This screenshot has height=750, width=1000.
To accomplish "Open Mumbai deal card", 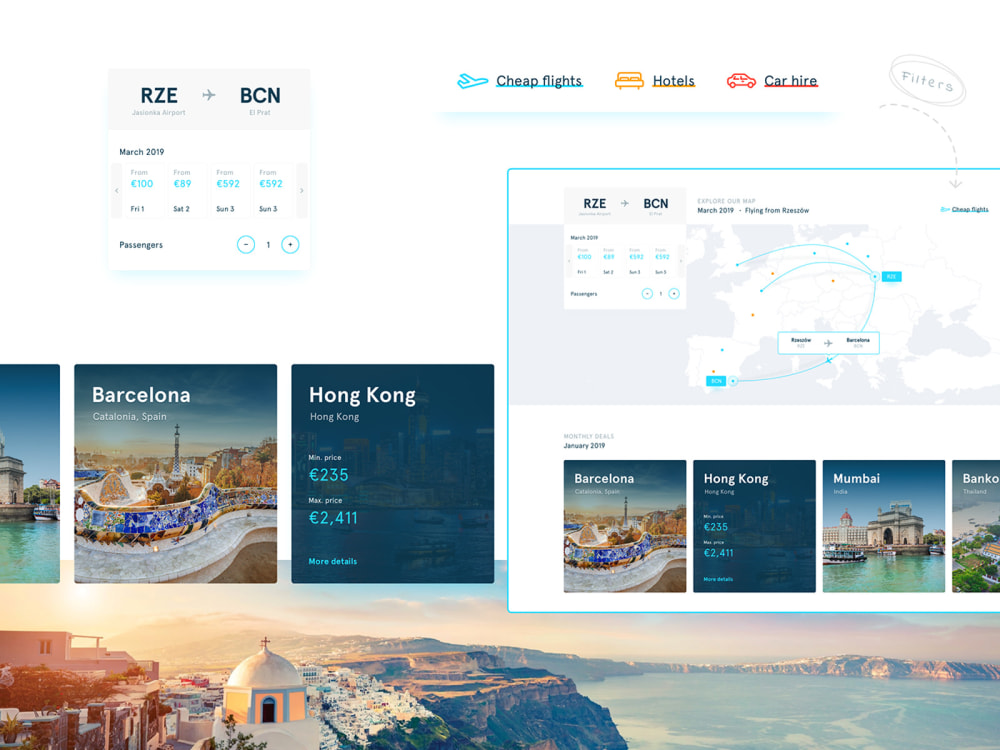I will (884, 526).
